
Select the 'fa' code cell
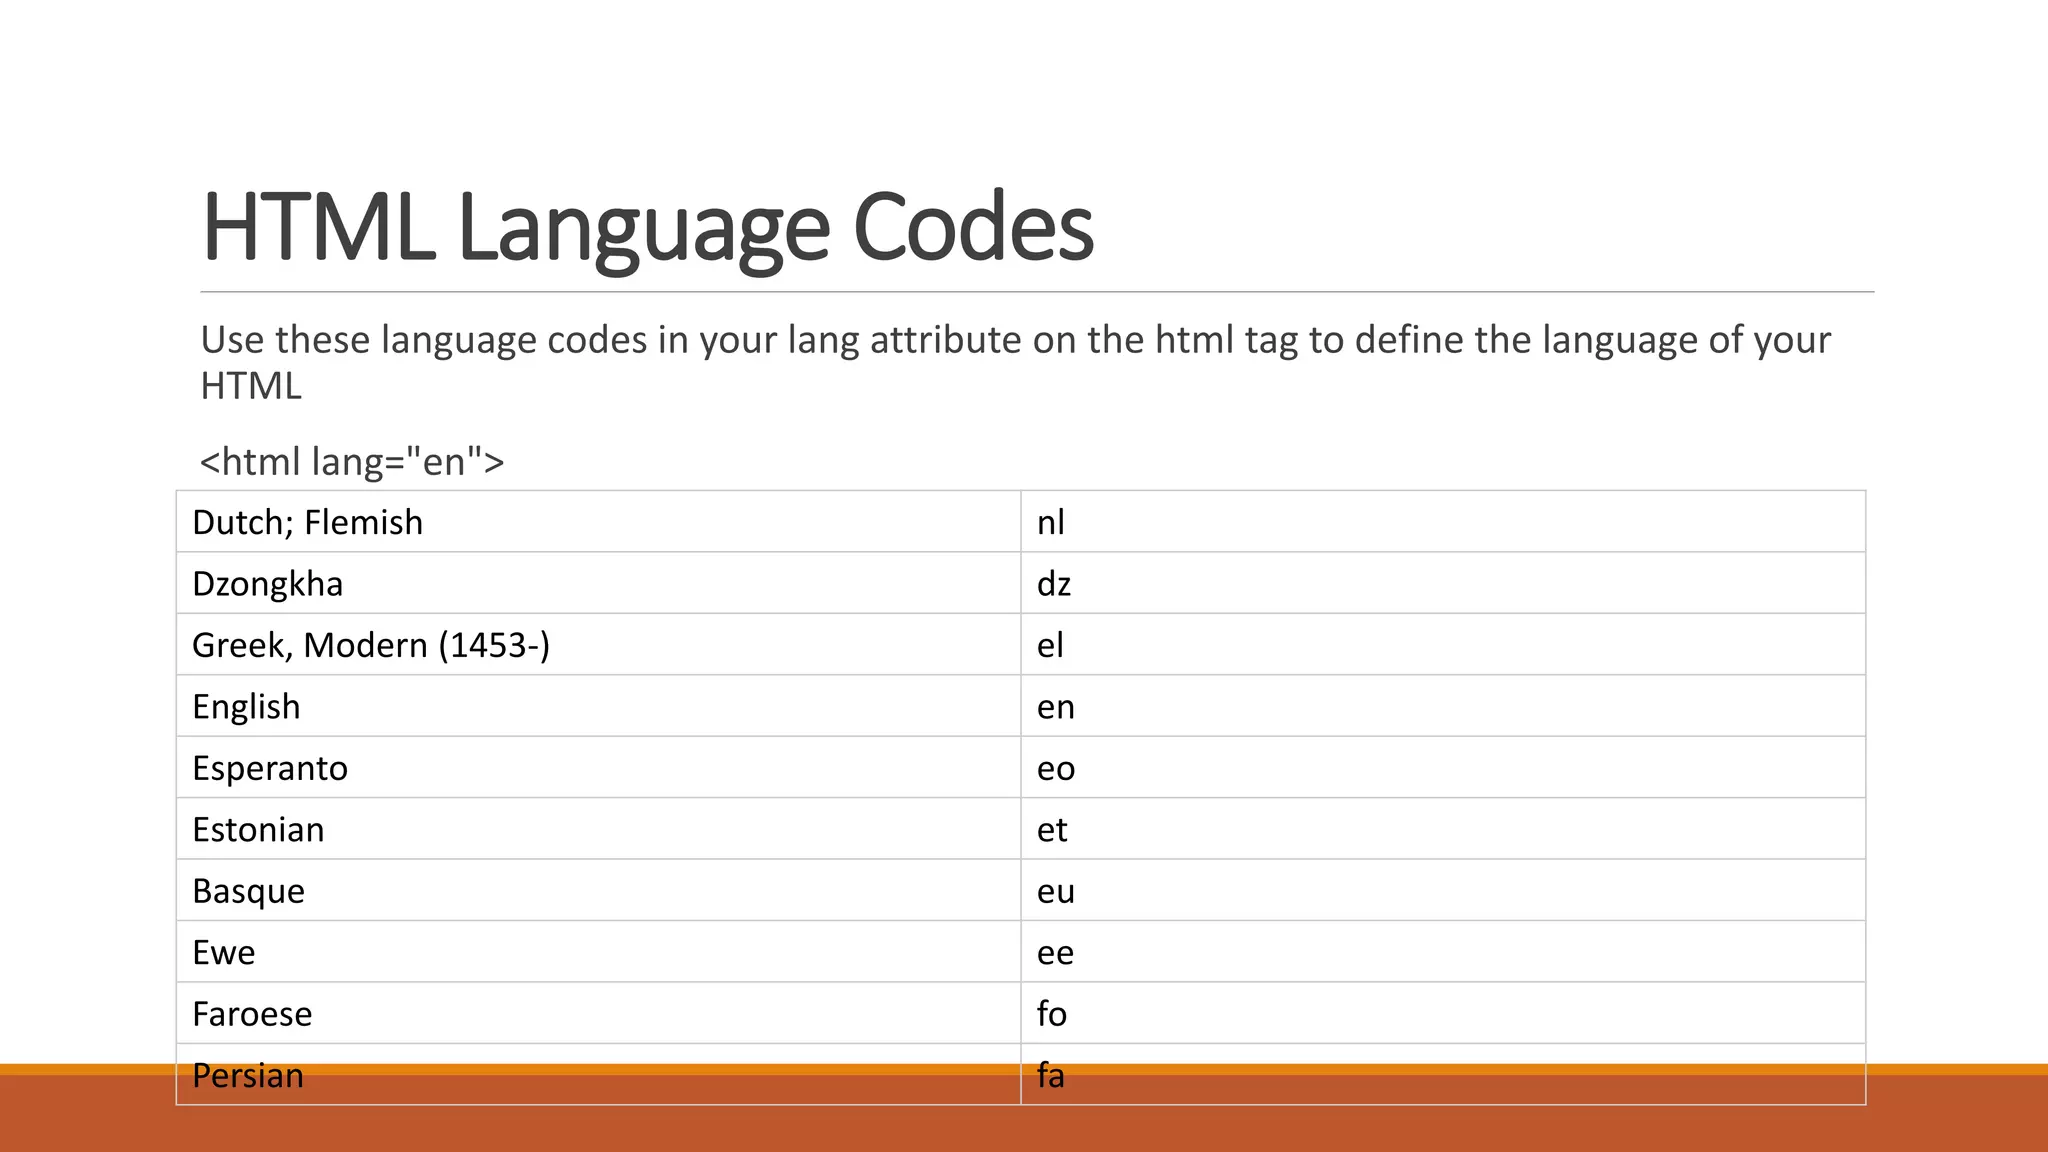coord(1443,1075)
